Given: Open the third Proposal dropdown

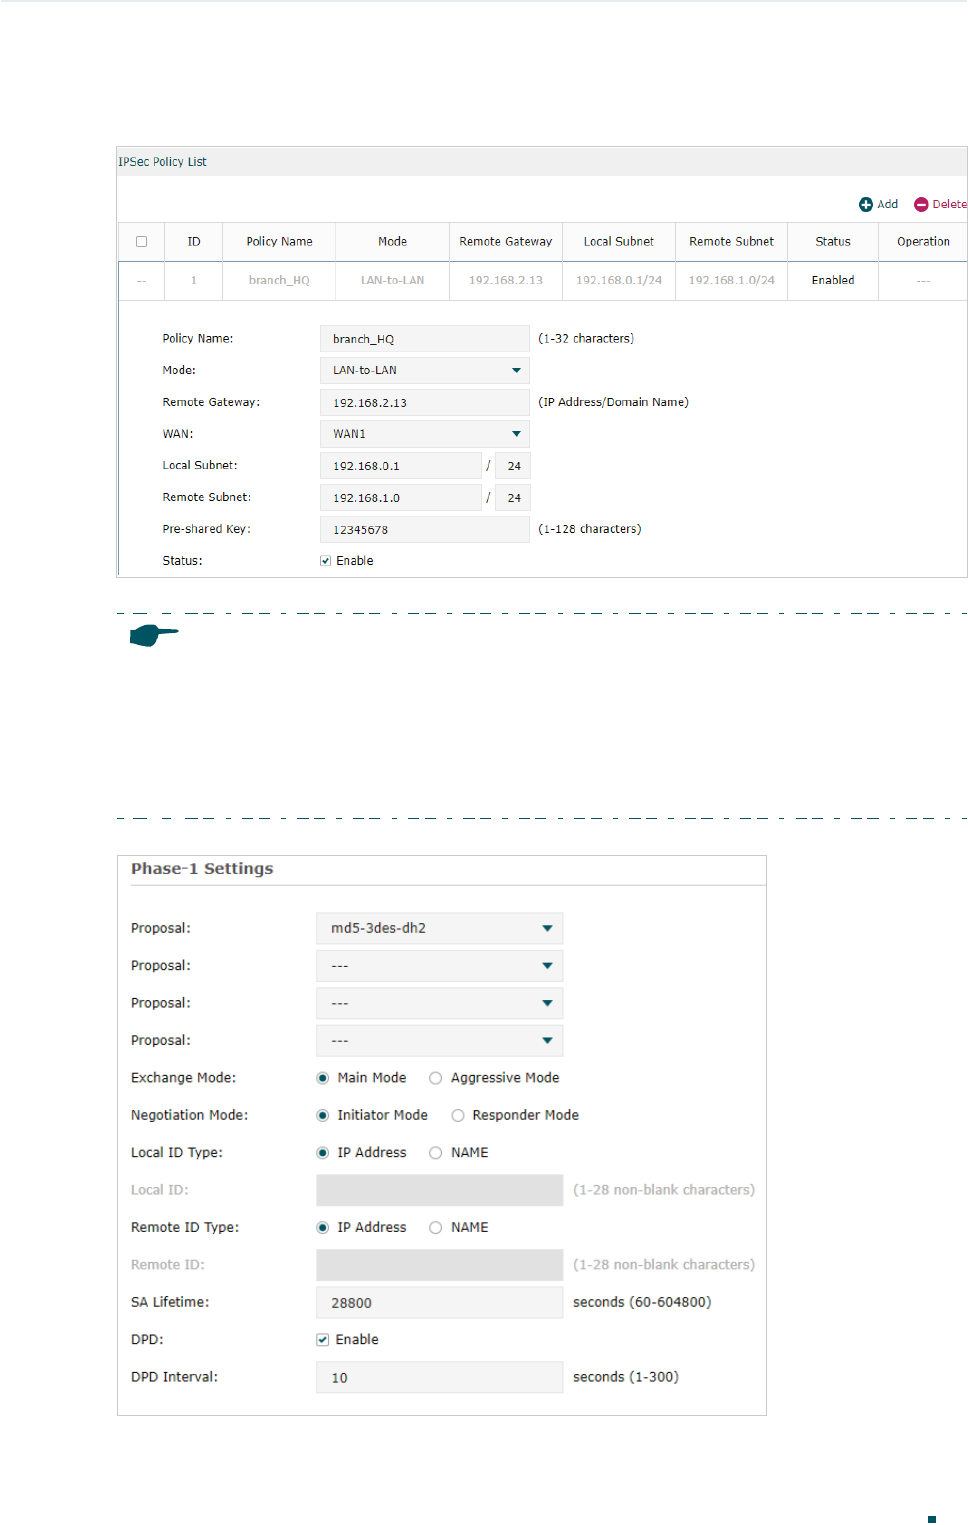Looking at the screenshot, I should 439,1003.
